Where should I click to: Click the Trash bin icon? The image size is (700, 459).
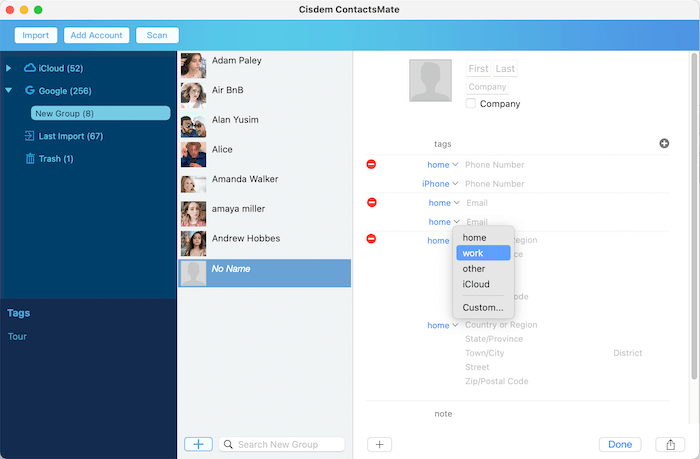pos(30,159)
